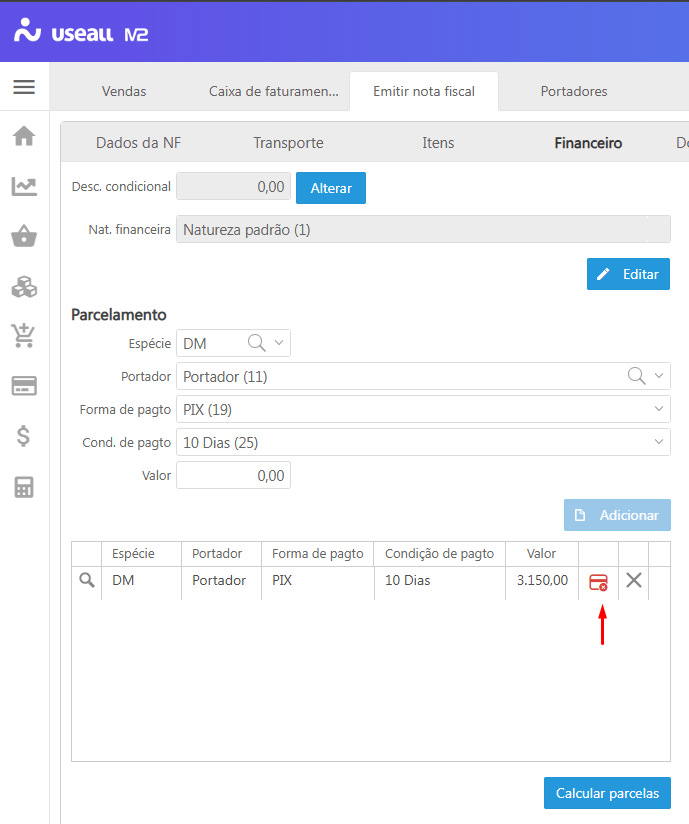Viewport: 689px width, 824px height.
Task: Open the cart purchases sidebar icon
Action: point(24,336)
